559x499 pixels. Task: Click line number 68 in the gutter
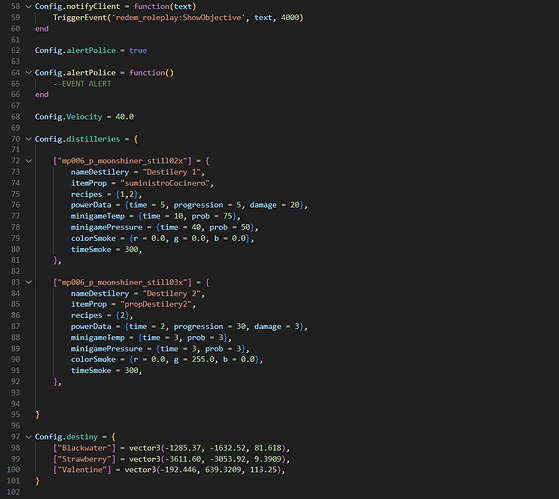tap(16, 117)
